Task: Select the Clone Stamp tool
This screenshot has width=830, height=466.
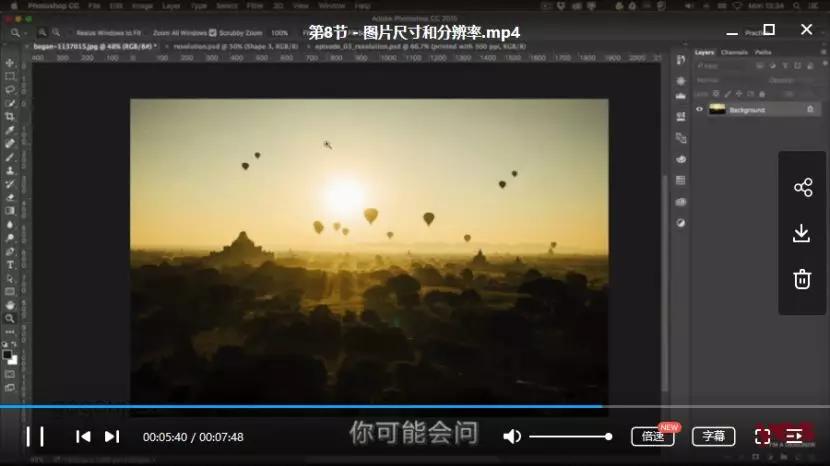Action: point(10,171)
